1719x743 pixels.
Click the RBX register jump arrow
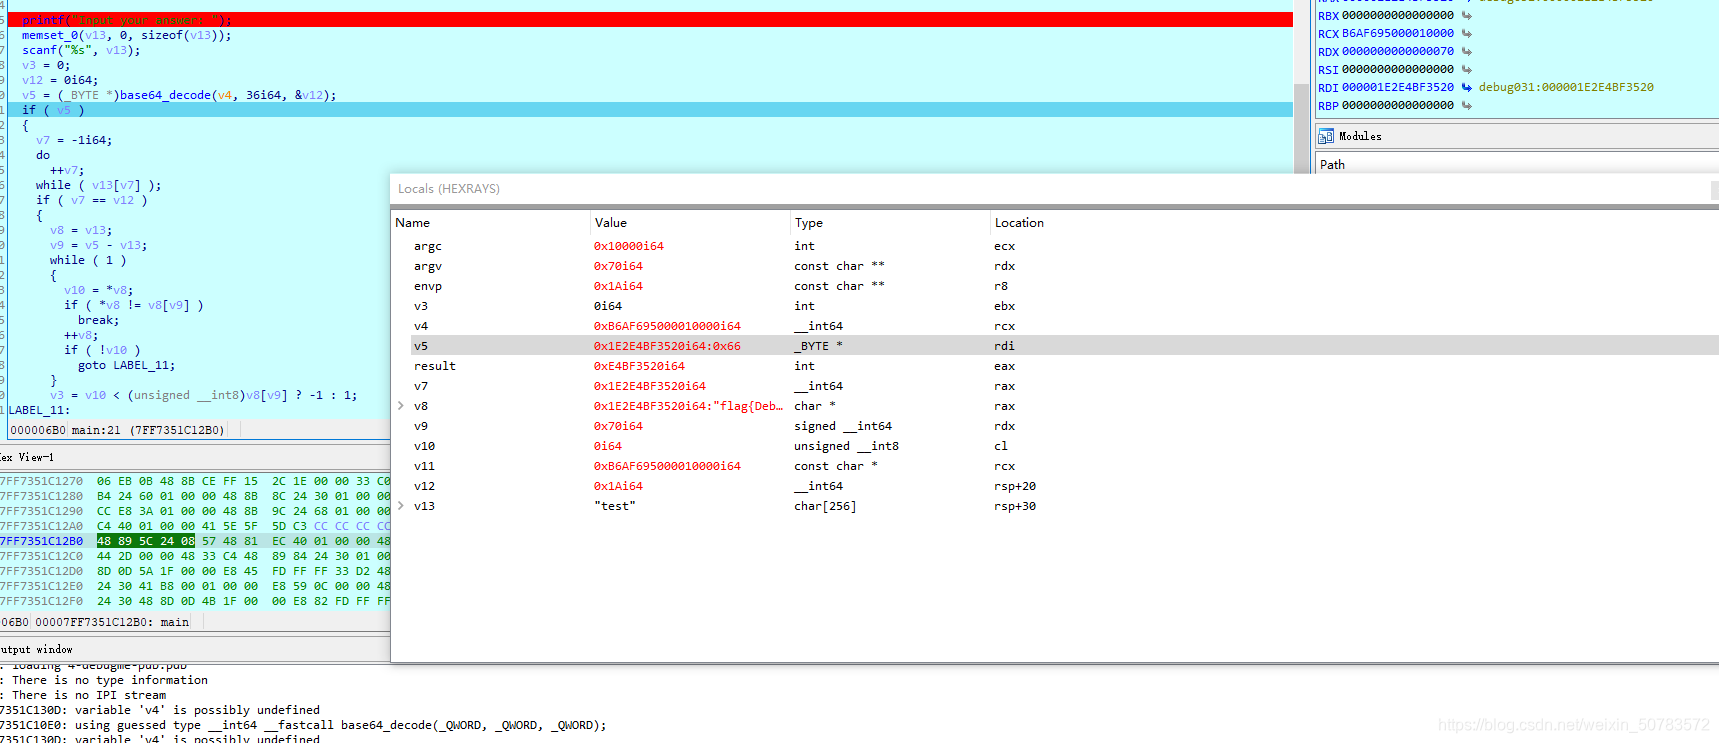[x=1466, y=15]
